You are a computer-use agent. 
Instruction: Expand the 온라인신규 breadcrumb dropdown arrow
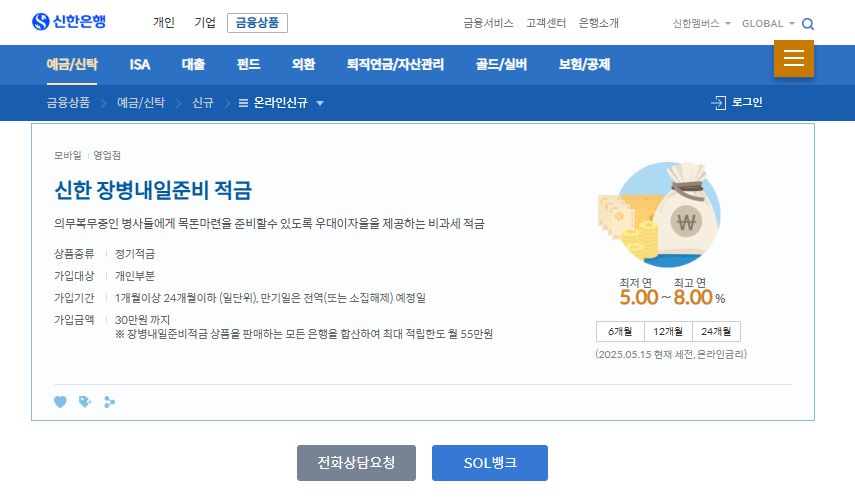click(320, 103)
